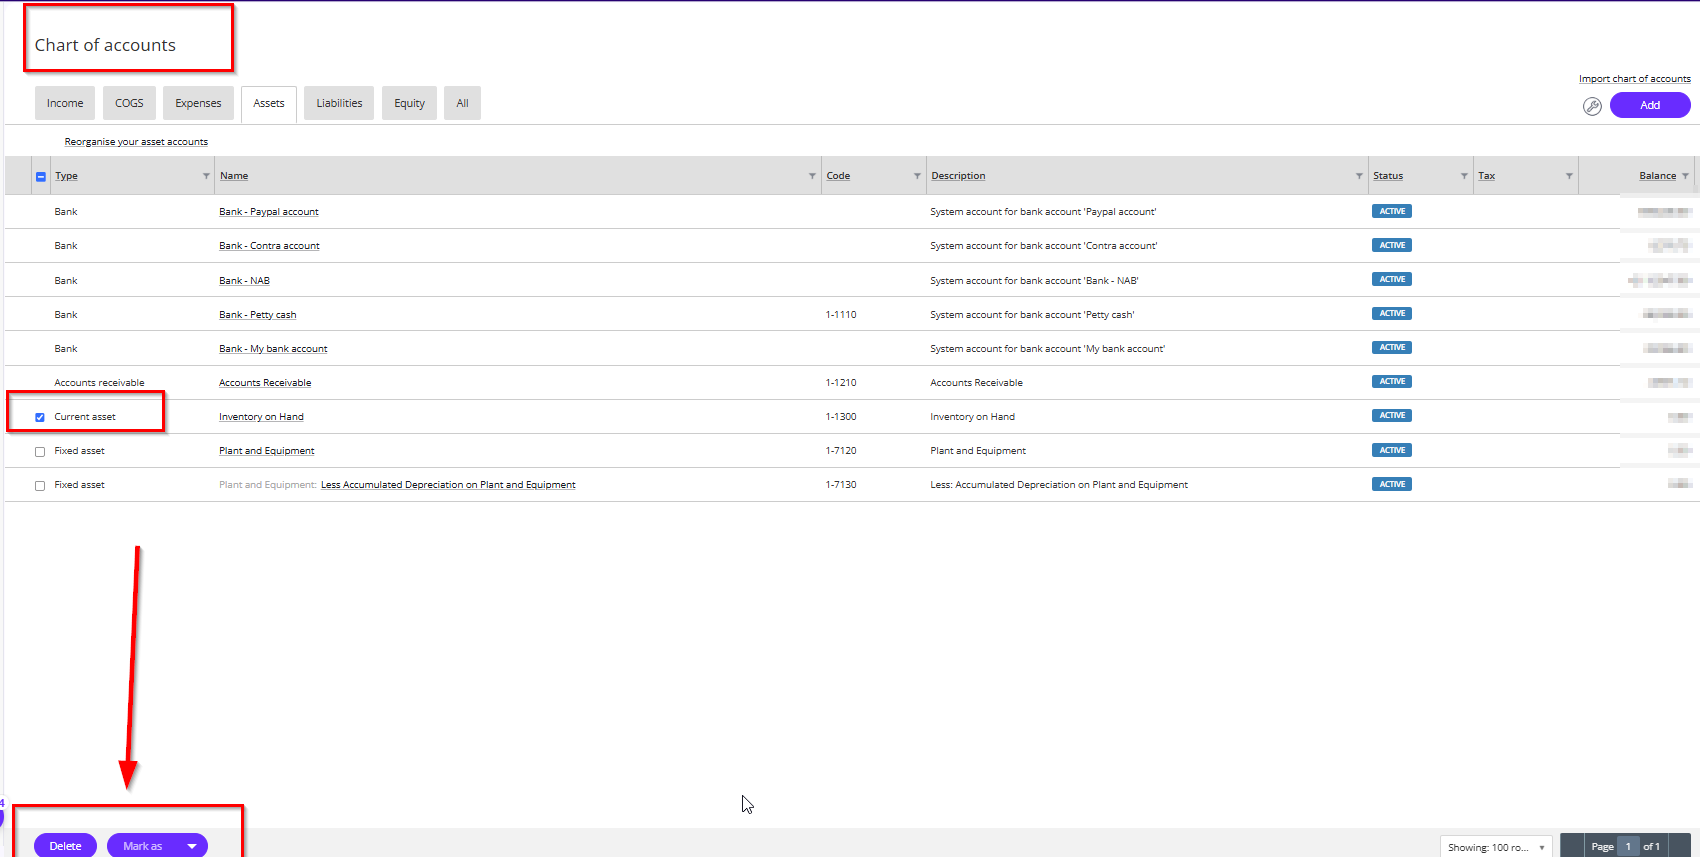Viewport: 1700px width, 857px height.
Task: Open Bank - Petty cash link
Action: (x=258, y=315)
